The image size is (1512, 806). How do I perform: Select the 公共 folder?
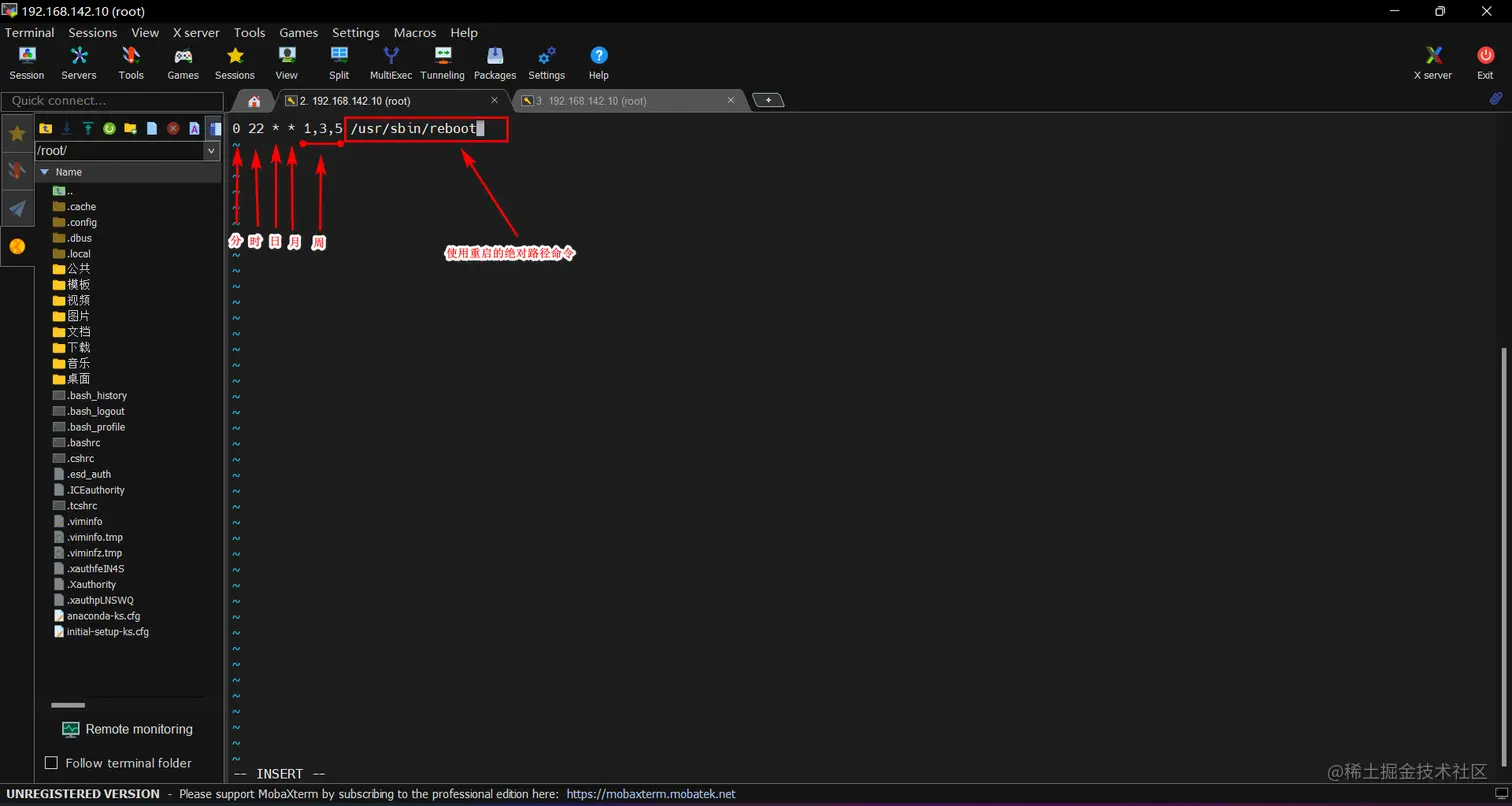tap(71, 269)
